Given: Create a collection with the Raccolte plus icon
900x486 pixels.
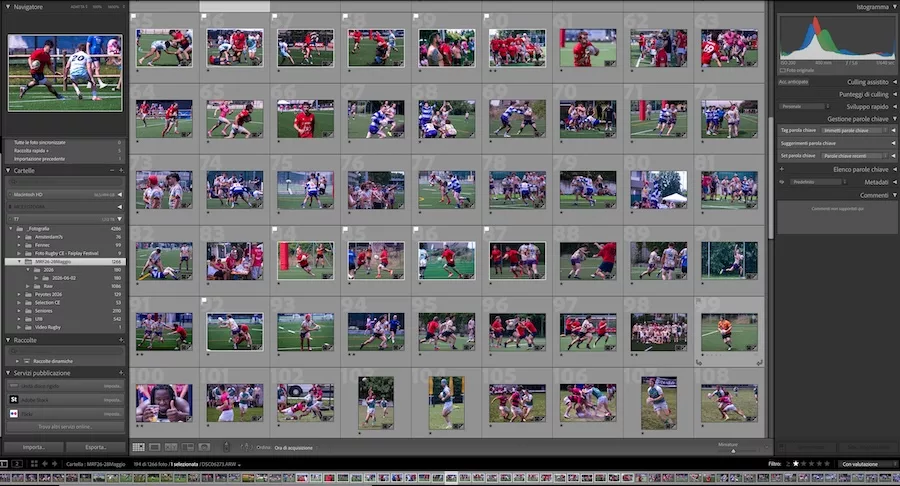Looking at the screenshot, I should click(x=121, y=340).
